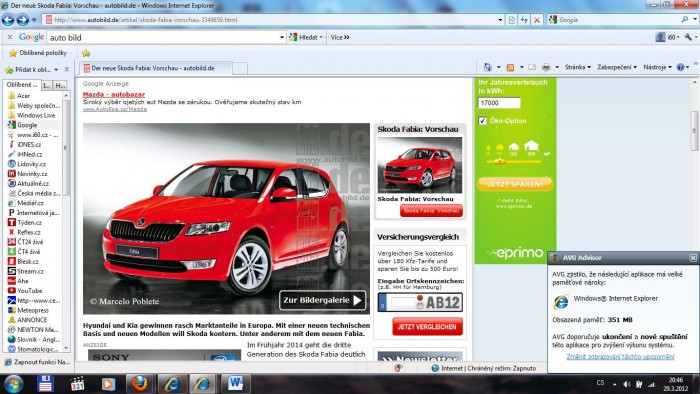Click the volume icon in system tray
Image resolution: width=700 pixels, height=394 pixels.
[627, 384]
